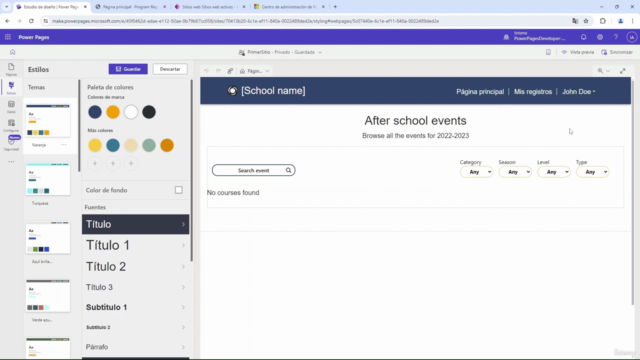
Task: Open the Configurar workspace icon
Action: point(11,125)
